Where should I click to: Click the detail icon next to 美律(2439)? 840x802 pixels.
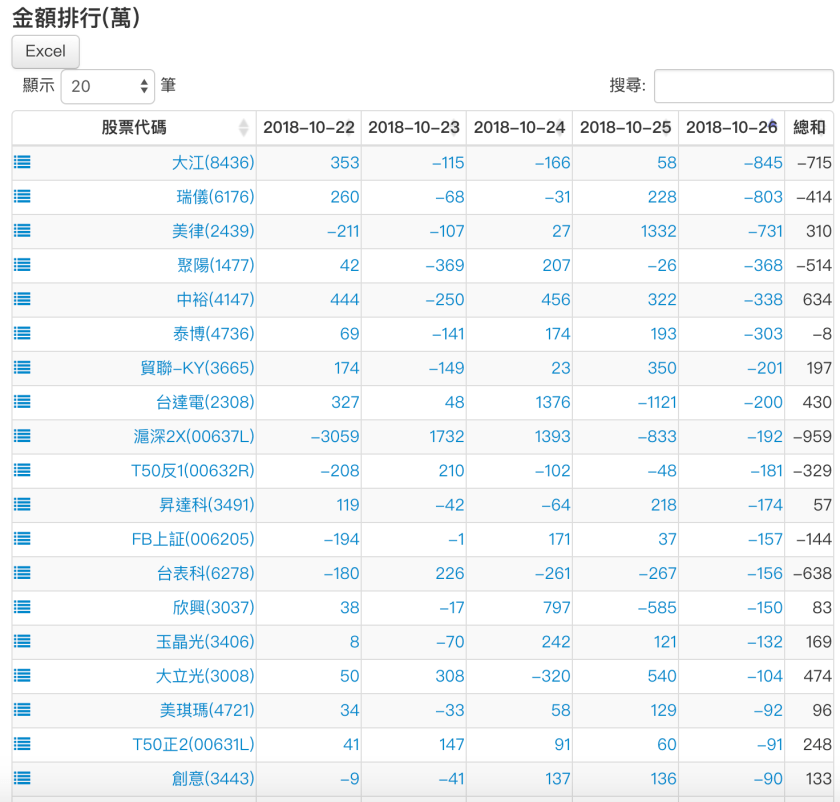click(21, 230)
